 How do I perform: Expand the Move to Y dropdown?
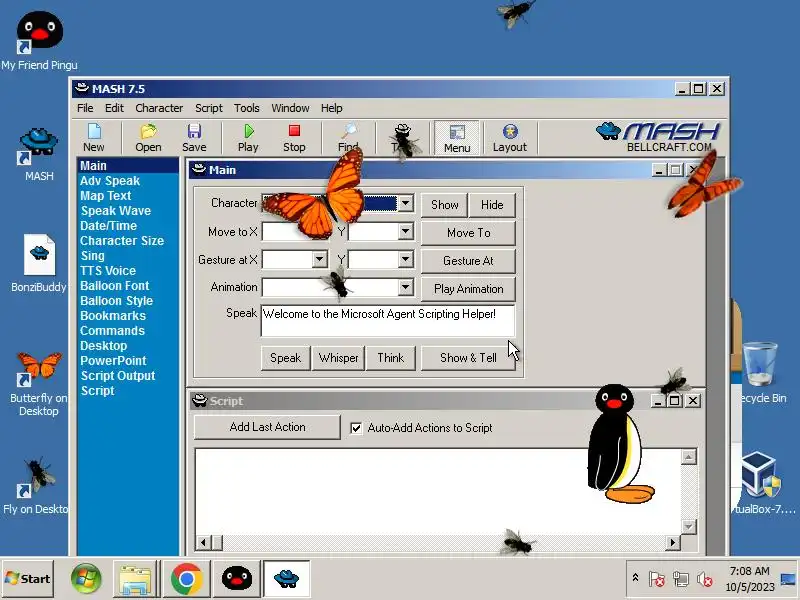(405, 232)
